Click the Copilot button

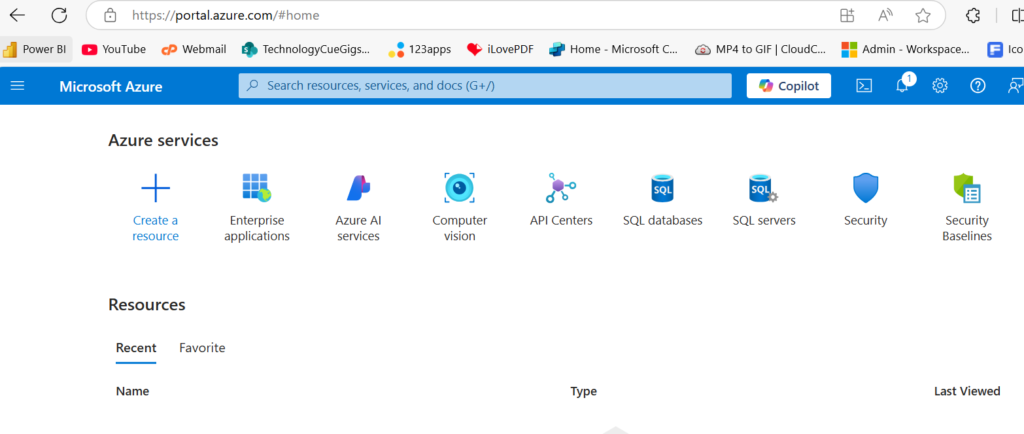(789, 86)
